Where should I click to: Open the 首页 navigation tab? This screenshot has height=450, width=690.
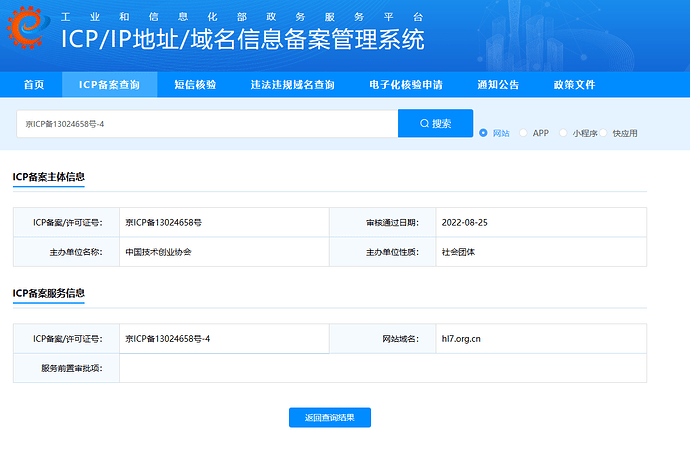[34, 84]
